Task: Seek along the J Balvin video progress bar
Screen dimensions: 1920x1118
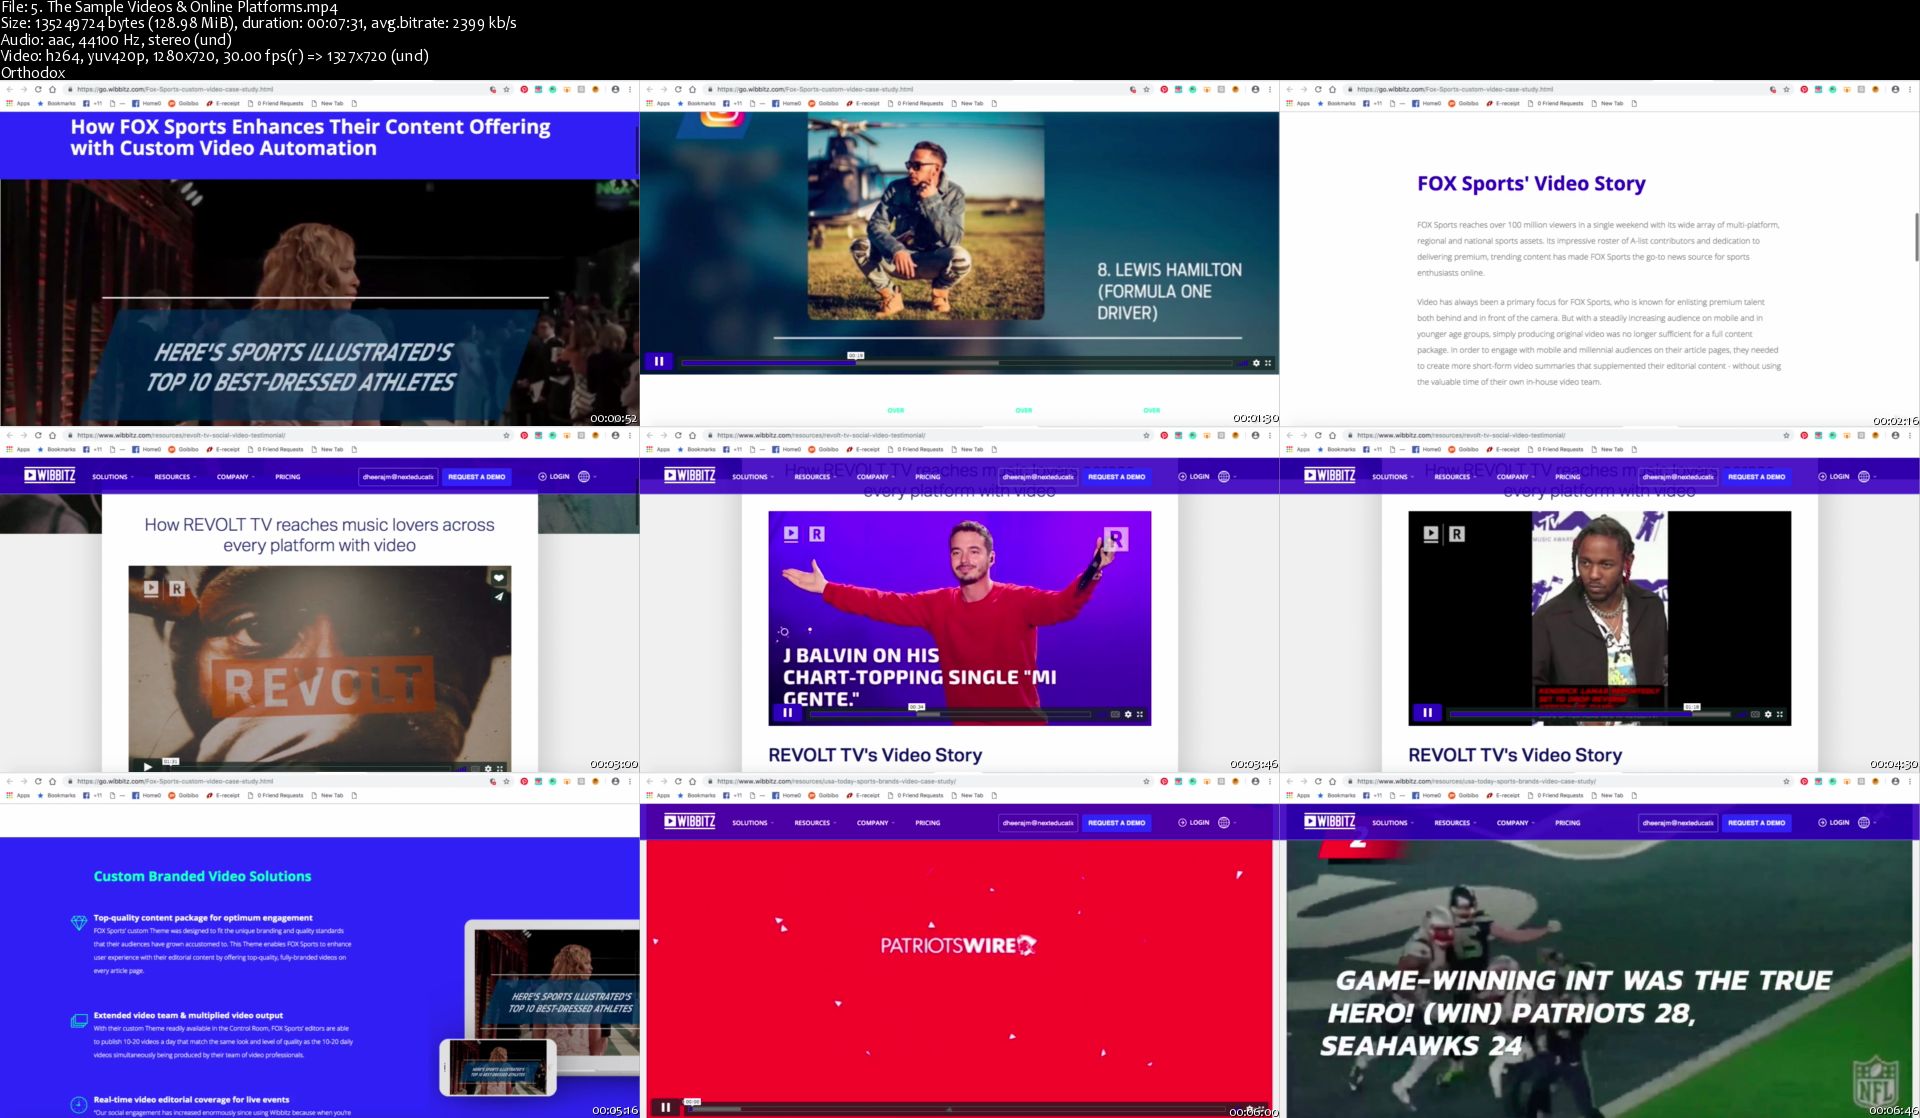Action: tap(950, 714)
